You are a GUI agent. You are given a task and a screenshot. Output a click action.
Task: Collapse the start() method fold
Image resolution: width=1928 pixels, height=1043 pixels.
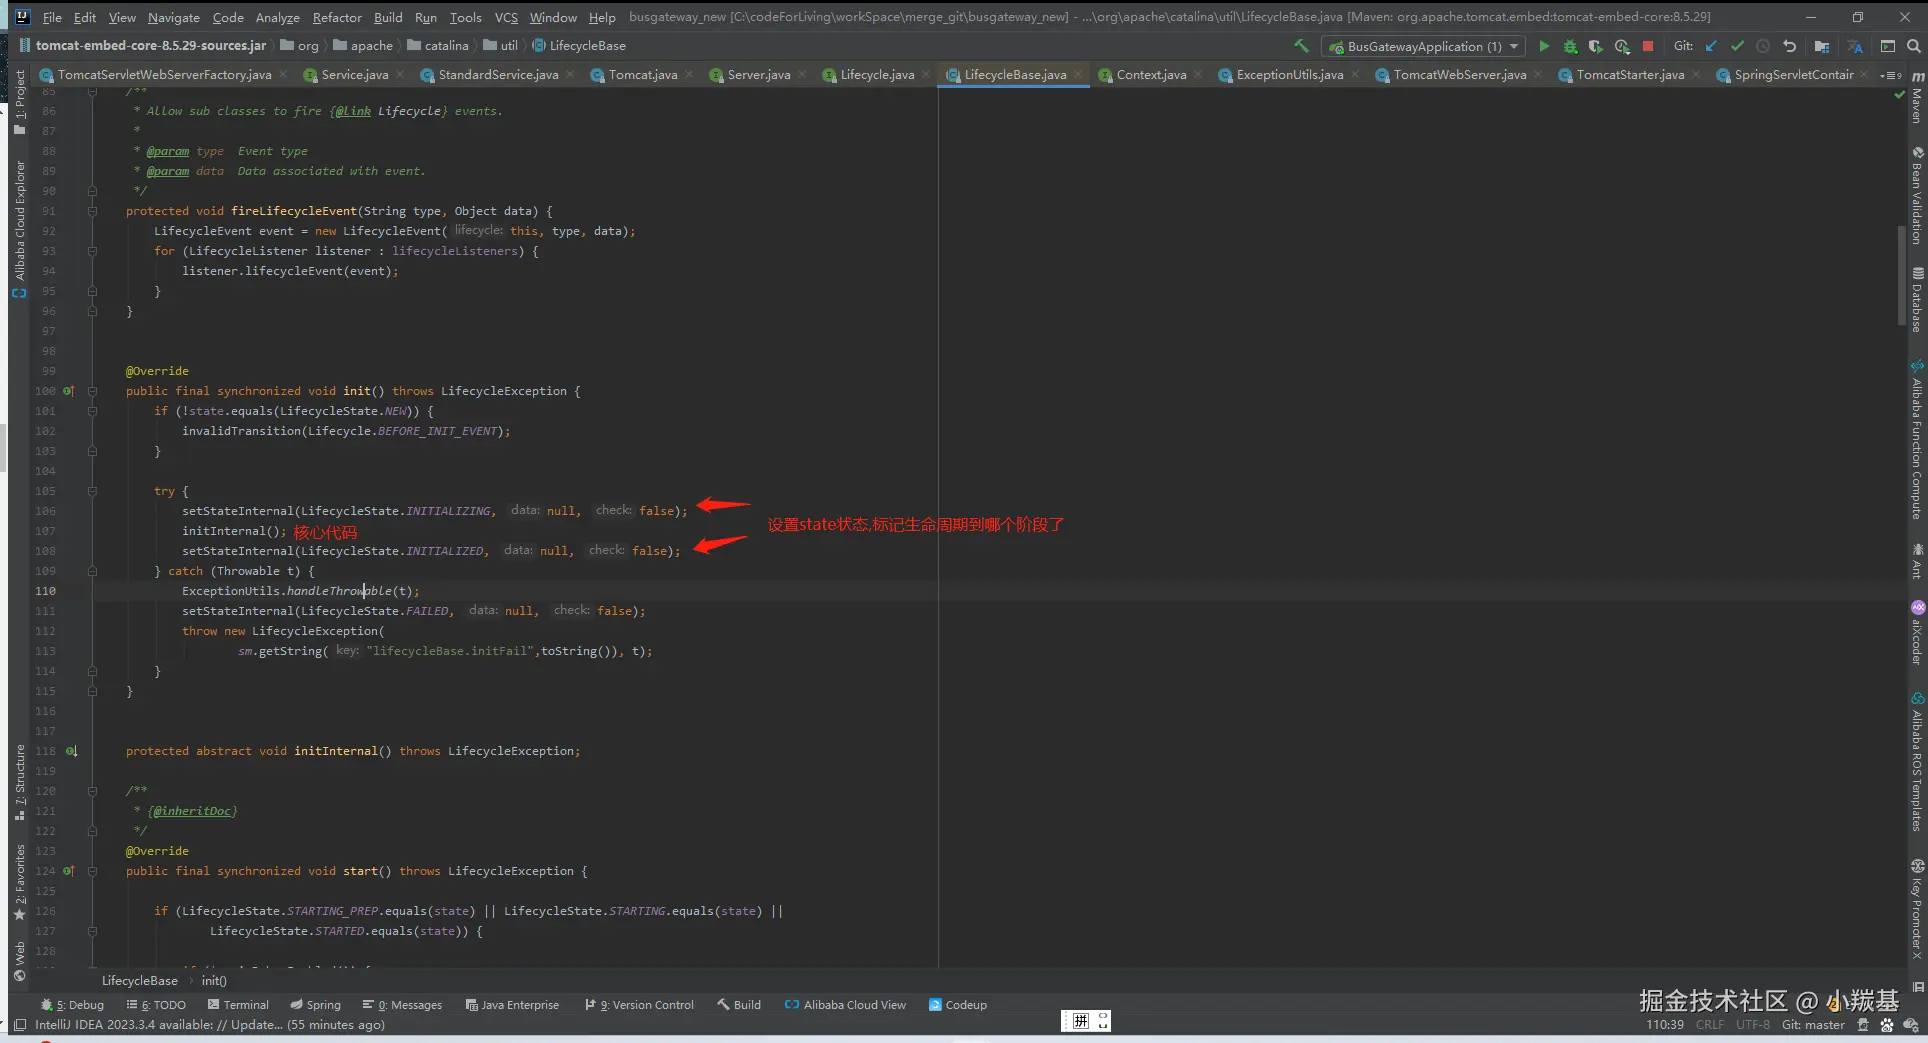point(92,871)
